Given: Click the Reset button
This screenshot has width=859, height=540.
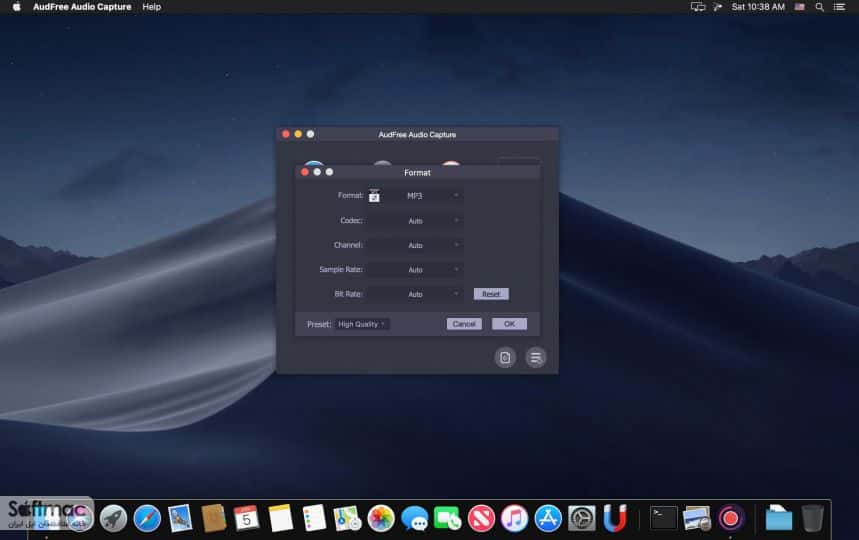Looking at the screenshot, I should (x=491, y=294).
